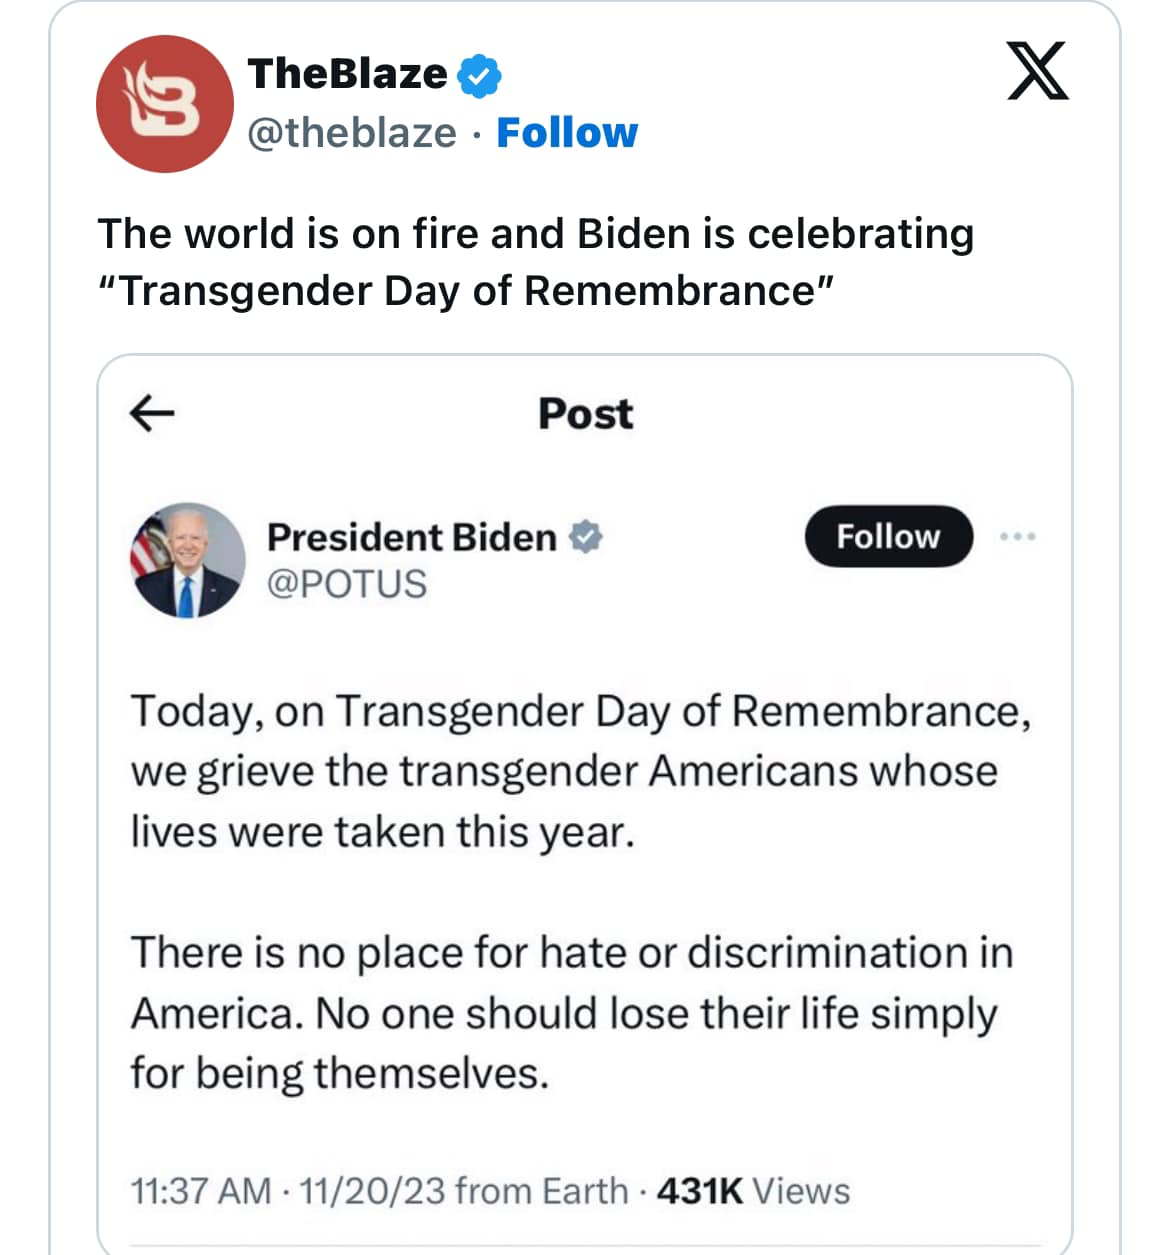View the 431K Views count
The image size is (1170, 1255).
point(754,1191)
